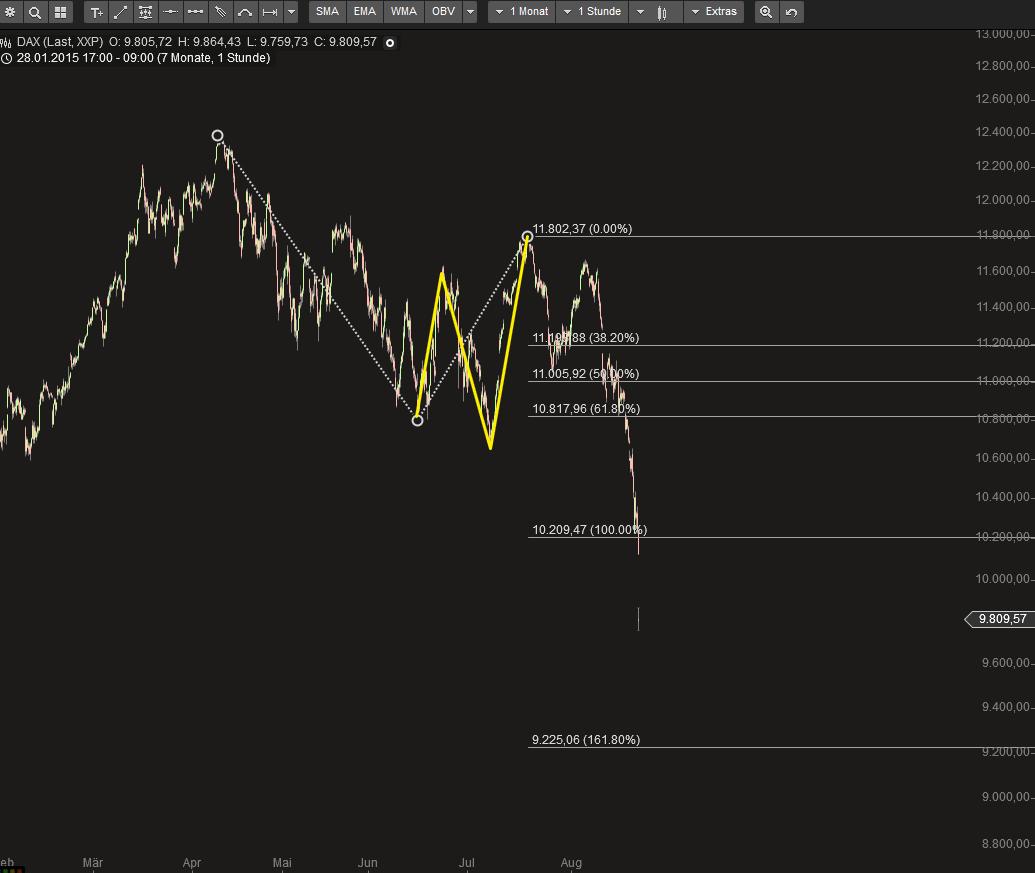Select the horizontal line tool
This screenshot has height=873, width=1035.
[x=170, y=12]
